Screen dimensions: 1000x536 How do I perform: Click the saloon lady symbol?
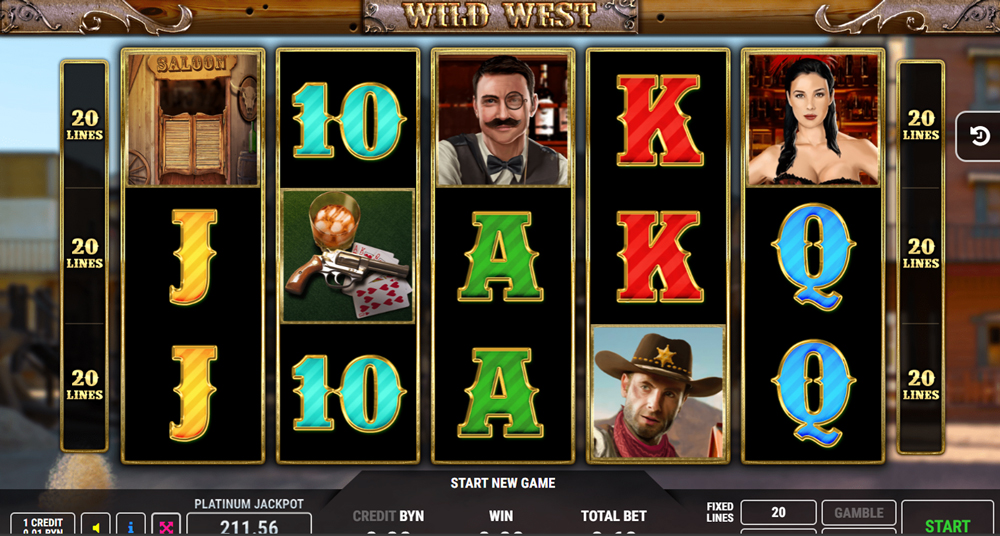click(x=812, y=120)
